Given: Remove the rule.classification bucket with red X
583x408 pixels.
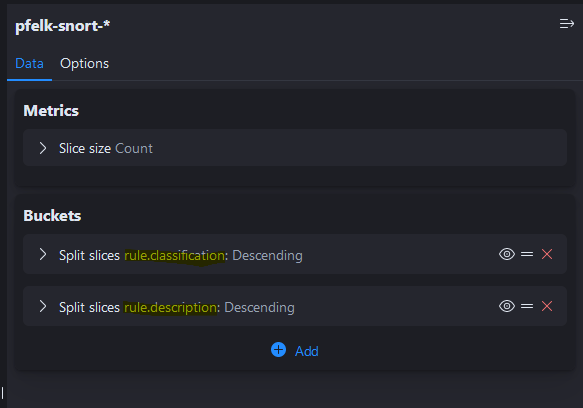Looking at the screenshot, I should [547, 254].
